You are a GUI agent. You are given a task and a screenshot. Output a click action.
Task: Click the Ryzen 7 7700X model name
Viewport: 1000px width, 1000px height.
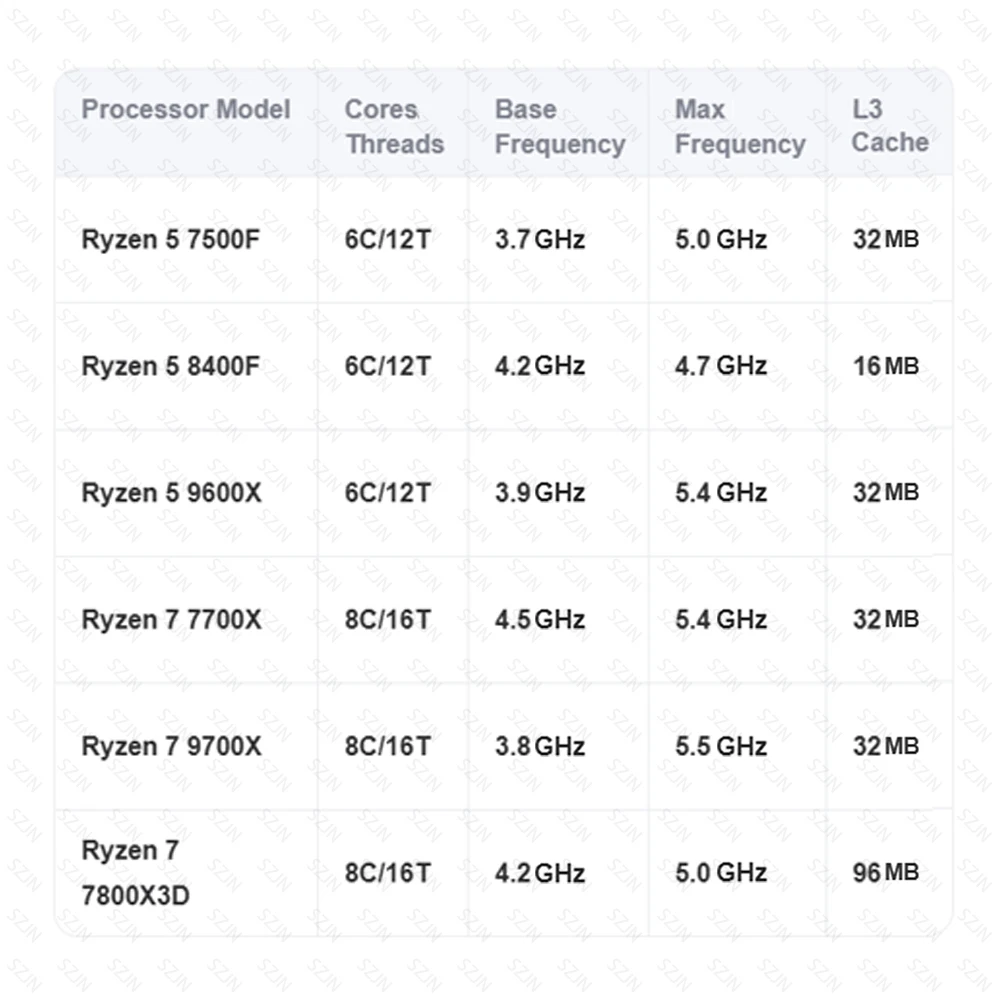171,620
